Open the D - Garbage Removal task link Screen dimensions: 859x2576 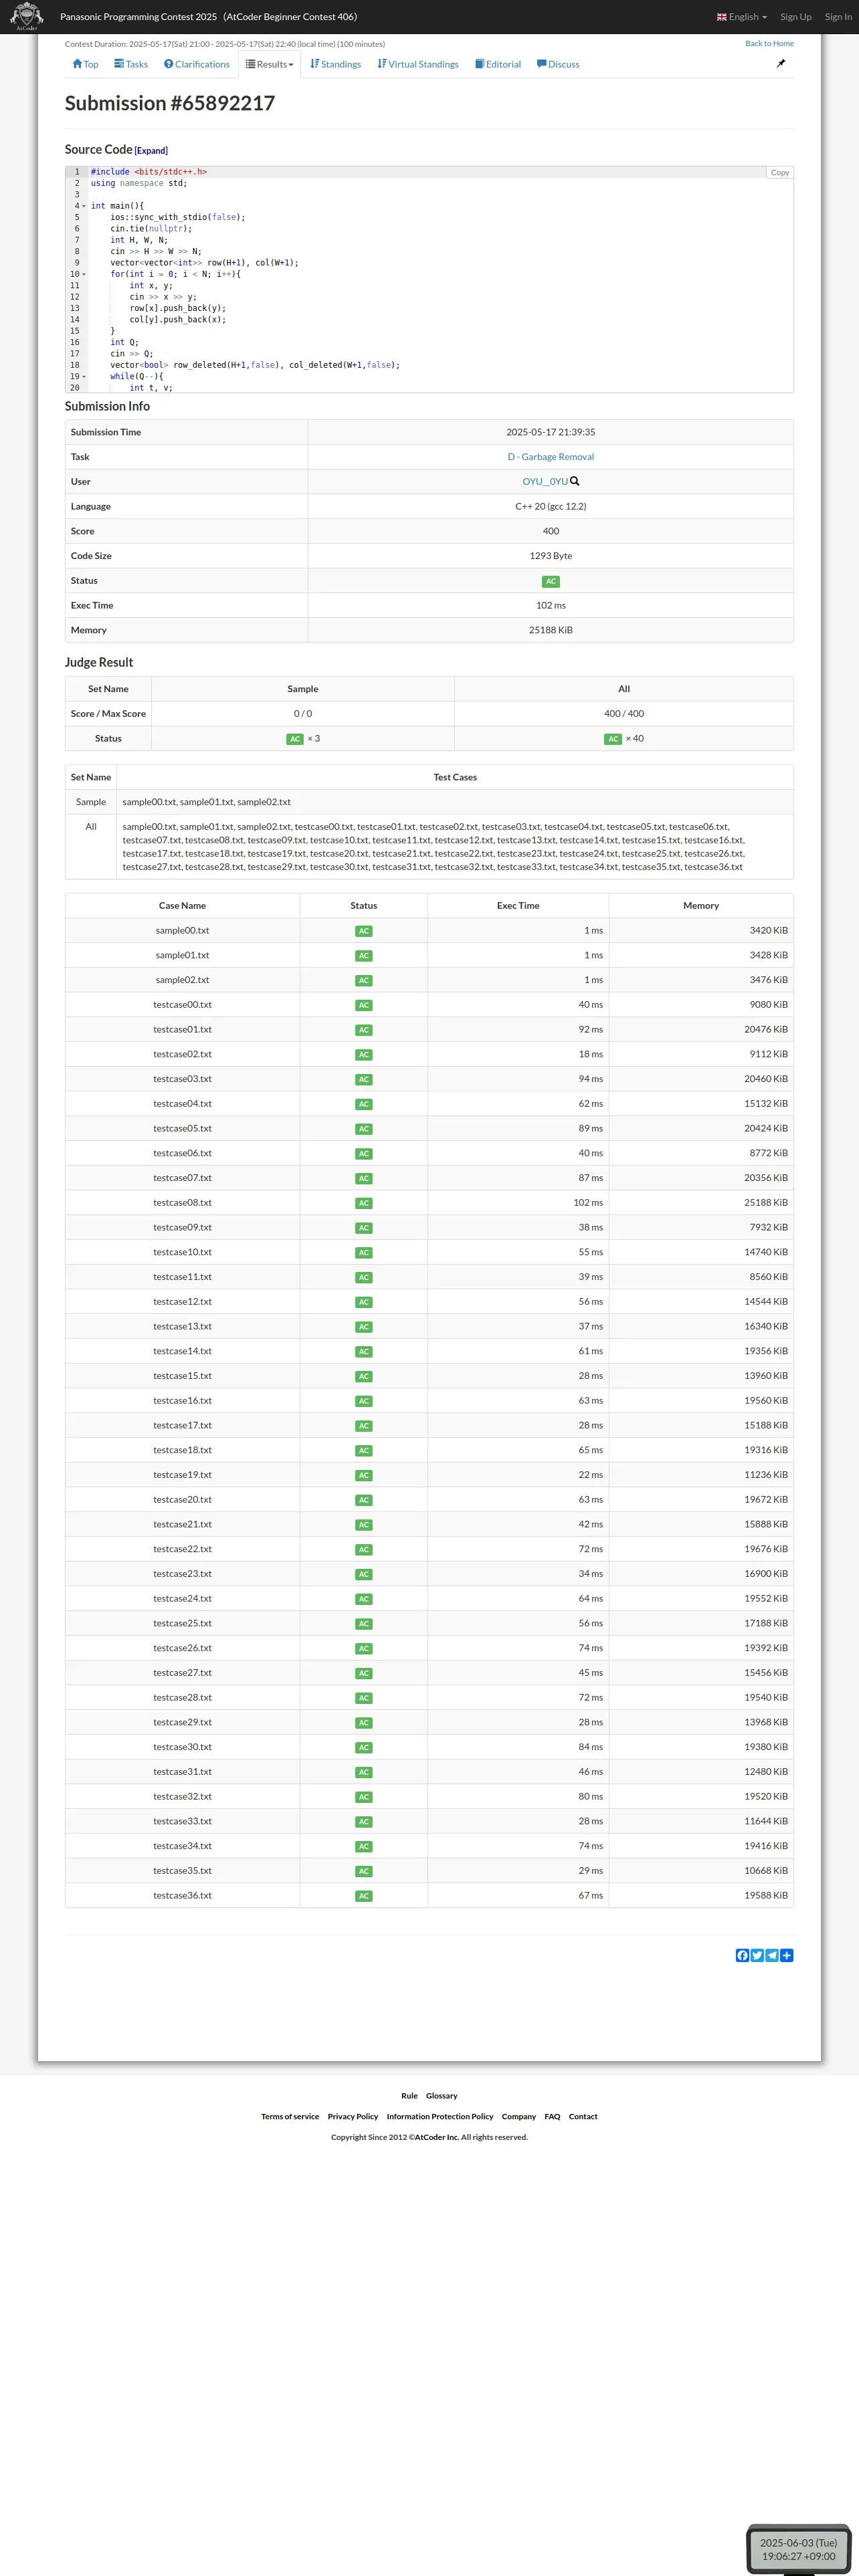point(550,457)
